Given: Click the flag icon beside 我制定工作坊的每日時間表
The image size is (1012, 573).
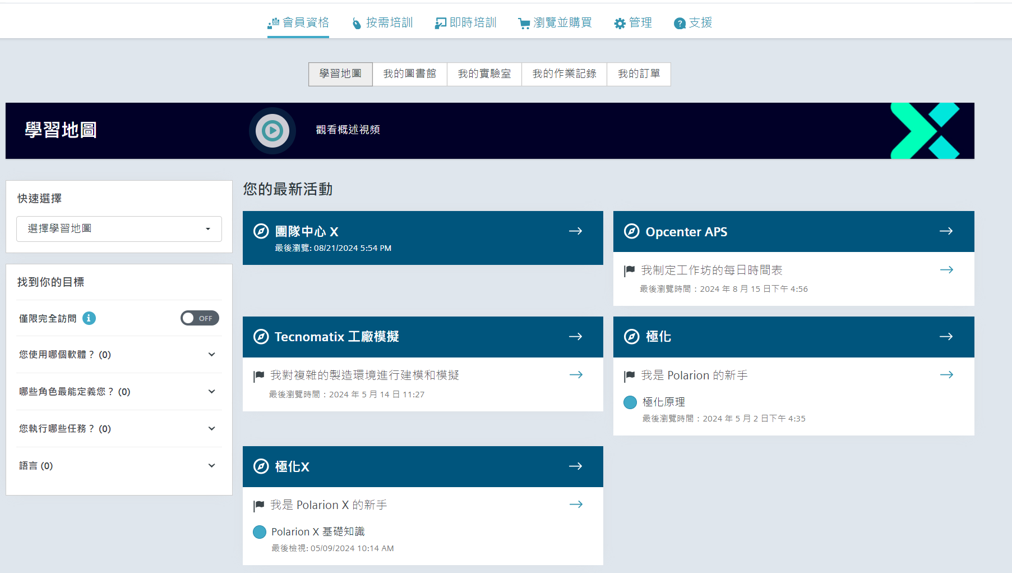Looking at the screenshot, I should [629, 271].
